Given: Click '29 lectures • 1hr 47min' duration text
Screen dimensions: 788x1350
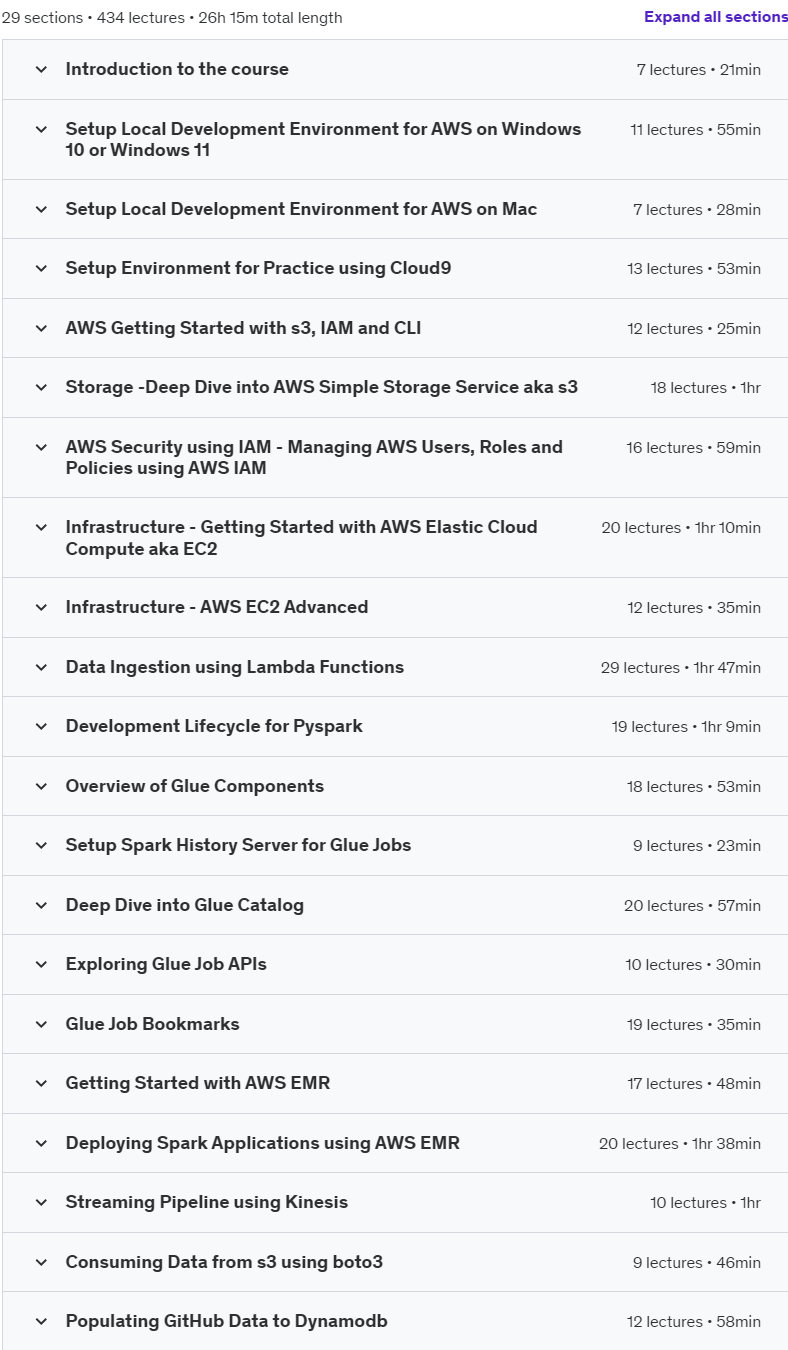Looking at the screenshot, I should (x=681, y=668).
